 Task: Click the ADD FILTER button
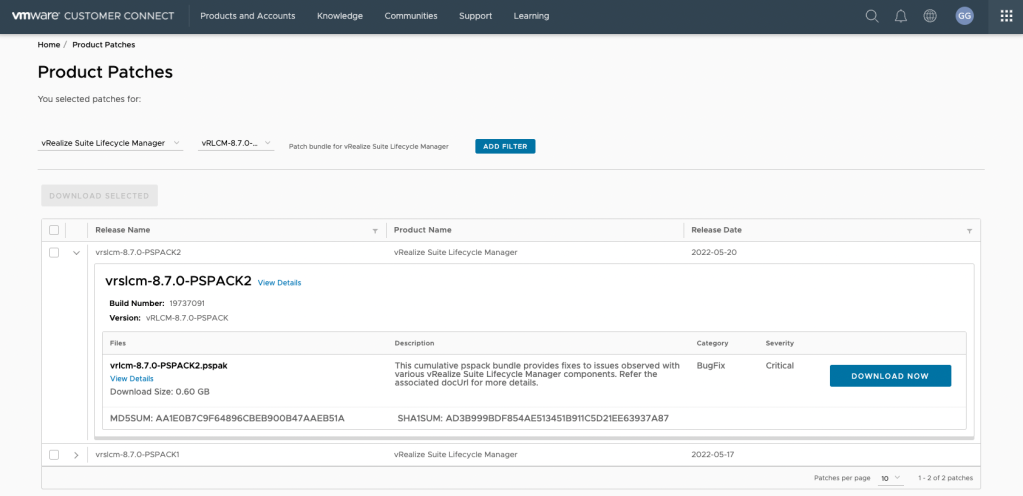(505, 146)
